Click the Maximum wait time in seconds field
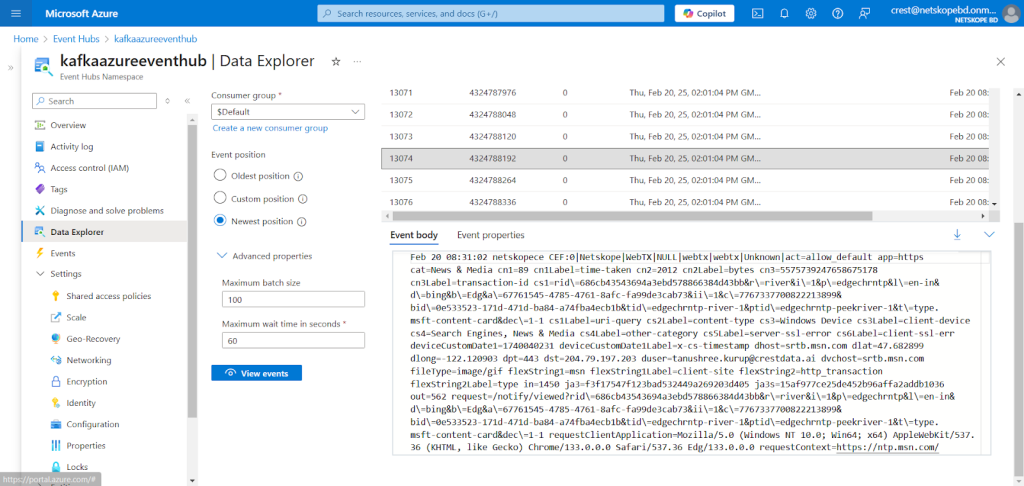 293,340
